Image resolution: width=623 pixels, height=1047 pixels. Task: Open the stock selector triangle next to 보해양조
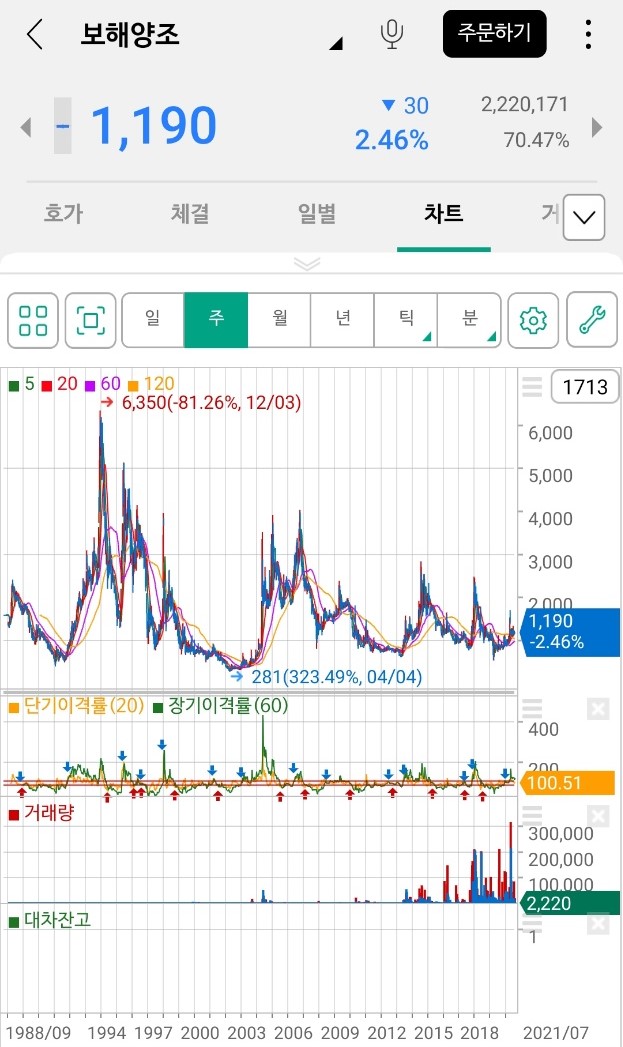(337, 43)
